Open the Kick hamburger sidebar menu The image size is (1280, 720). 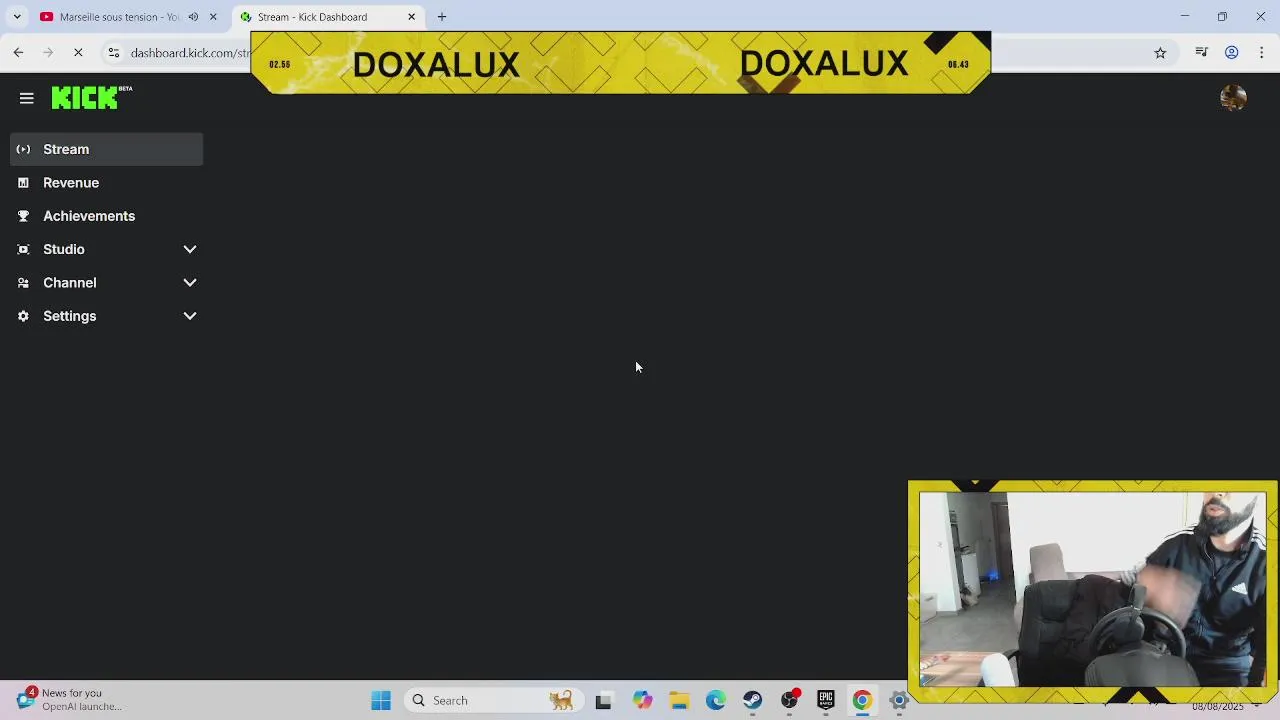pyautogui.click(x=26, y=98)
